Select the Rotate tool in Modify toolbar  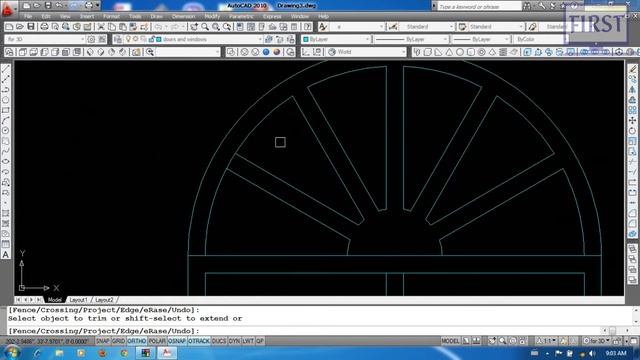click(x=632, y=131)
